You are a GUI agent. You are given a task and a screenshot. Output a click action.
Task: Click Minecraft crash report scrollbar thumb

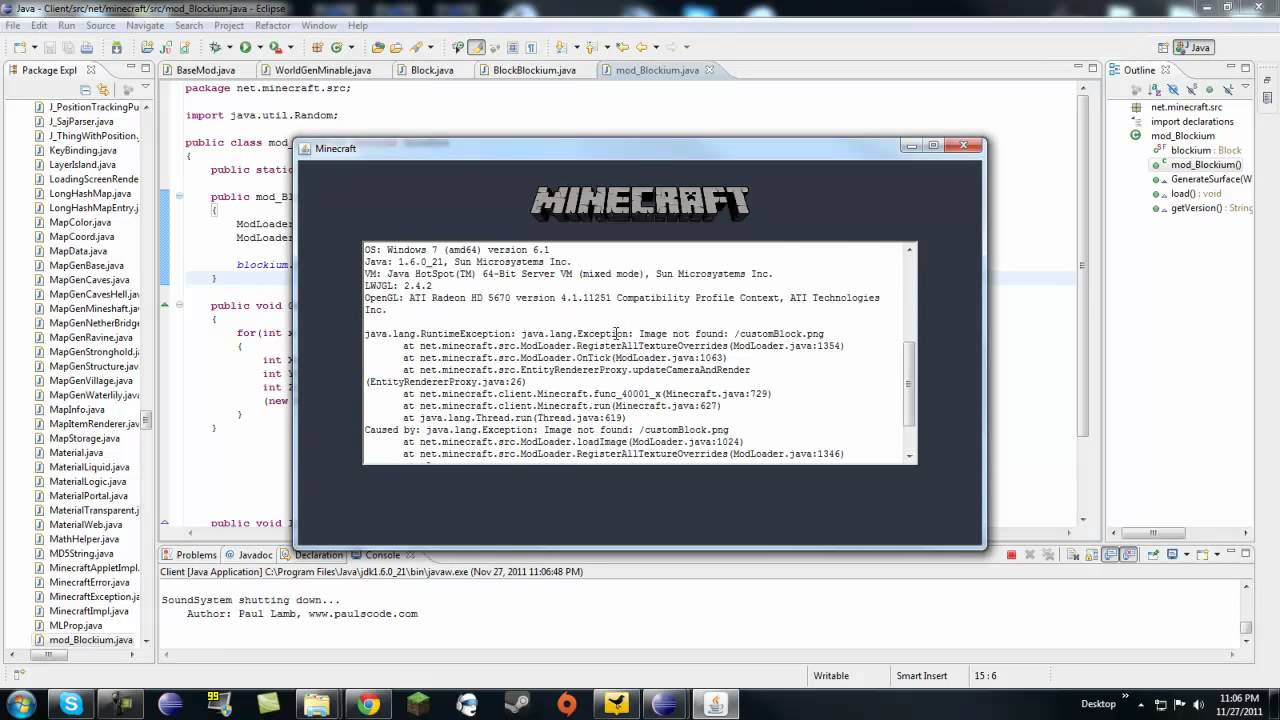pyautogui.click(x=909, y=384)
